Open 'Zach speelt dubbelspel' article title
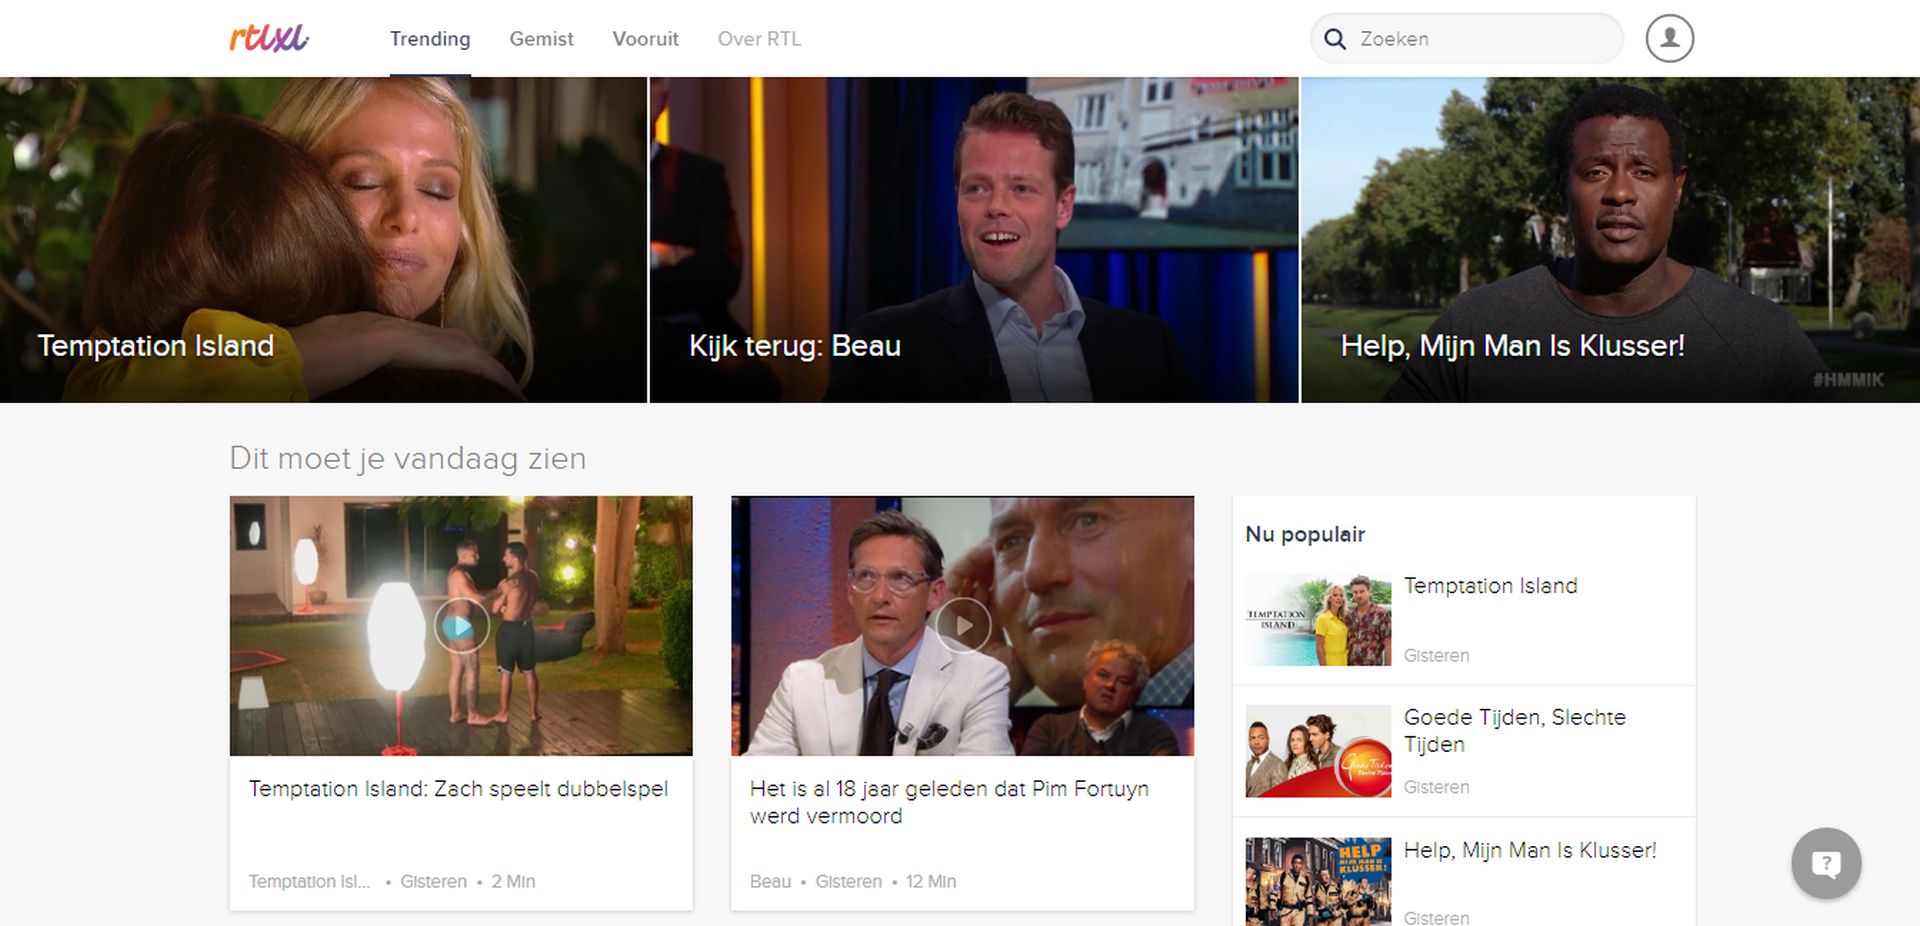 [x=458, y=789]
